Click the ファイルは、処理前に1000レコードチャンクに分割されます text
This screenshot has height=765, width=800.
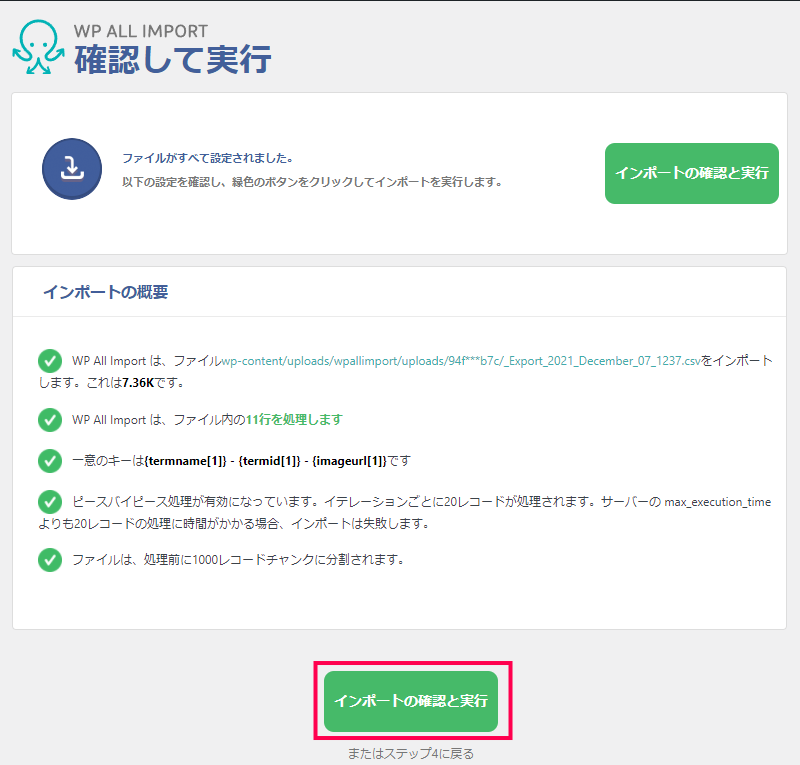pyautogui.click(x=238, y=560)
